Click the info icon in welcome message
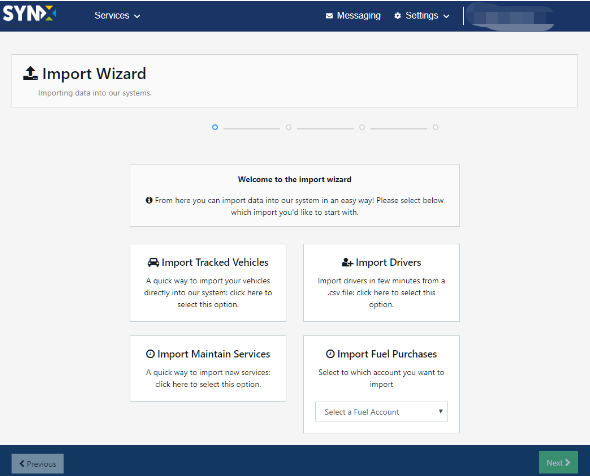 pos(149,200)
